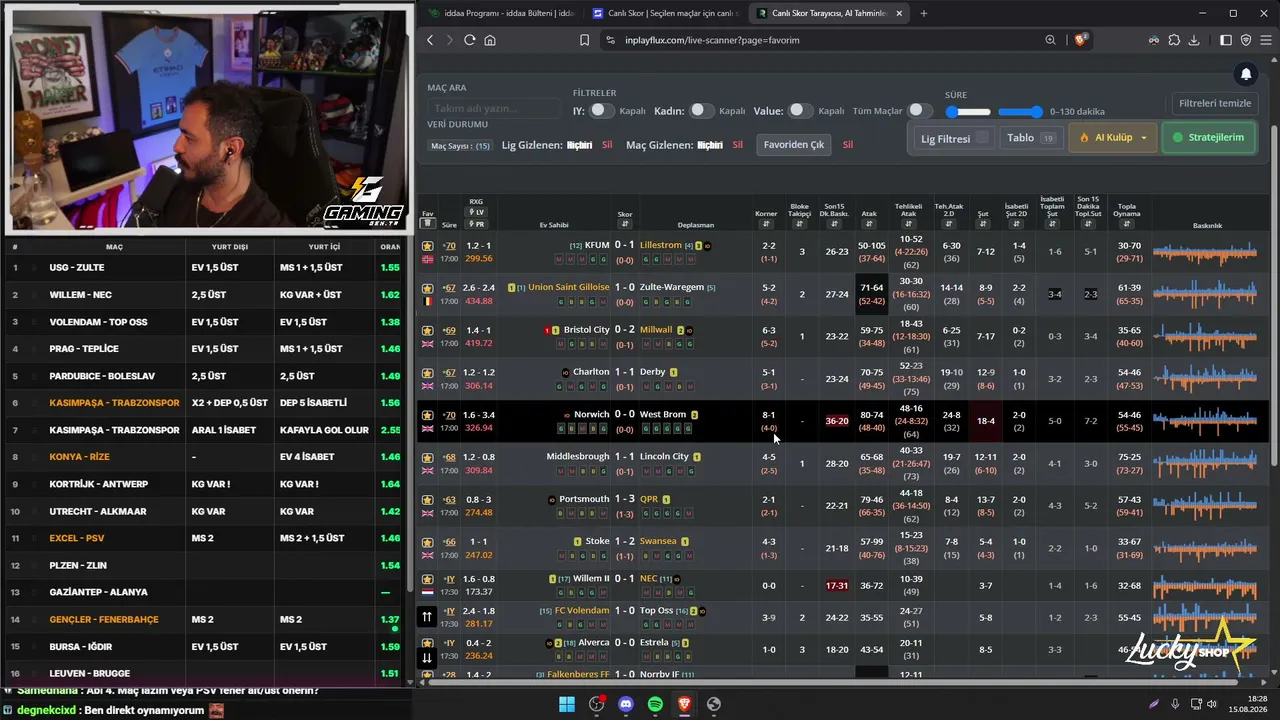Image resolution: width=1280 pixels, height=720 pixels.
Task: Expand the AI Kulüp dropdown
Action: 1113,138
